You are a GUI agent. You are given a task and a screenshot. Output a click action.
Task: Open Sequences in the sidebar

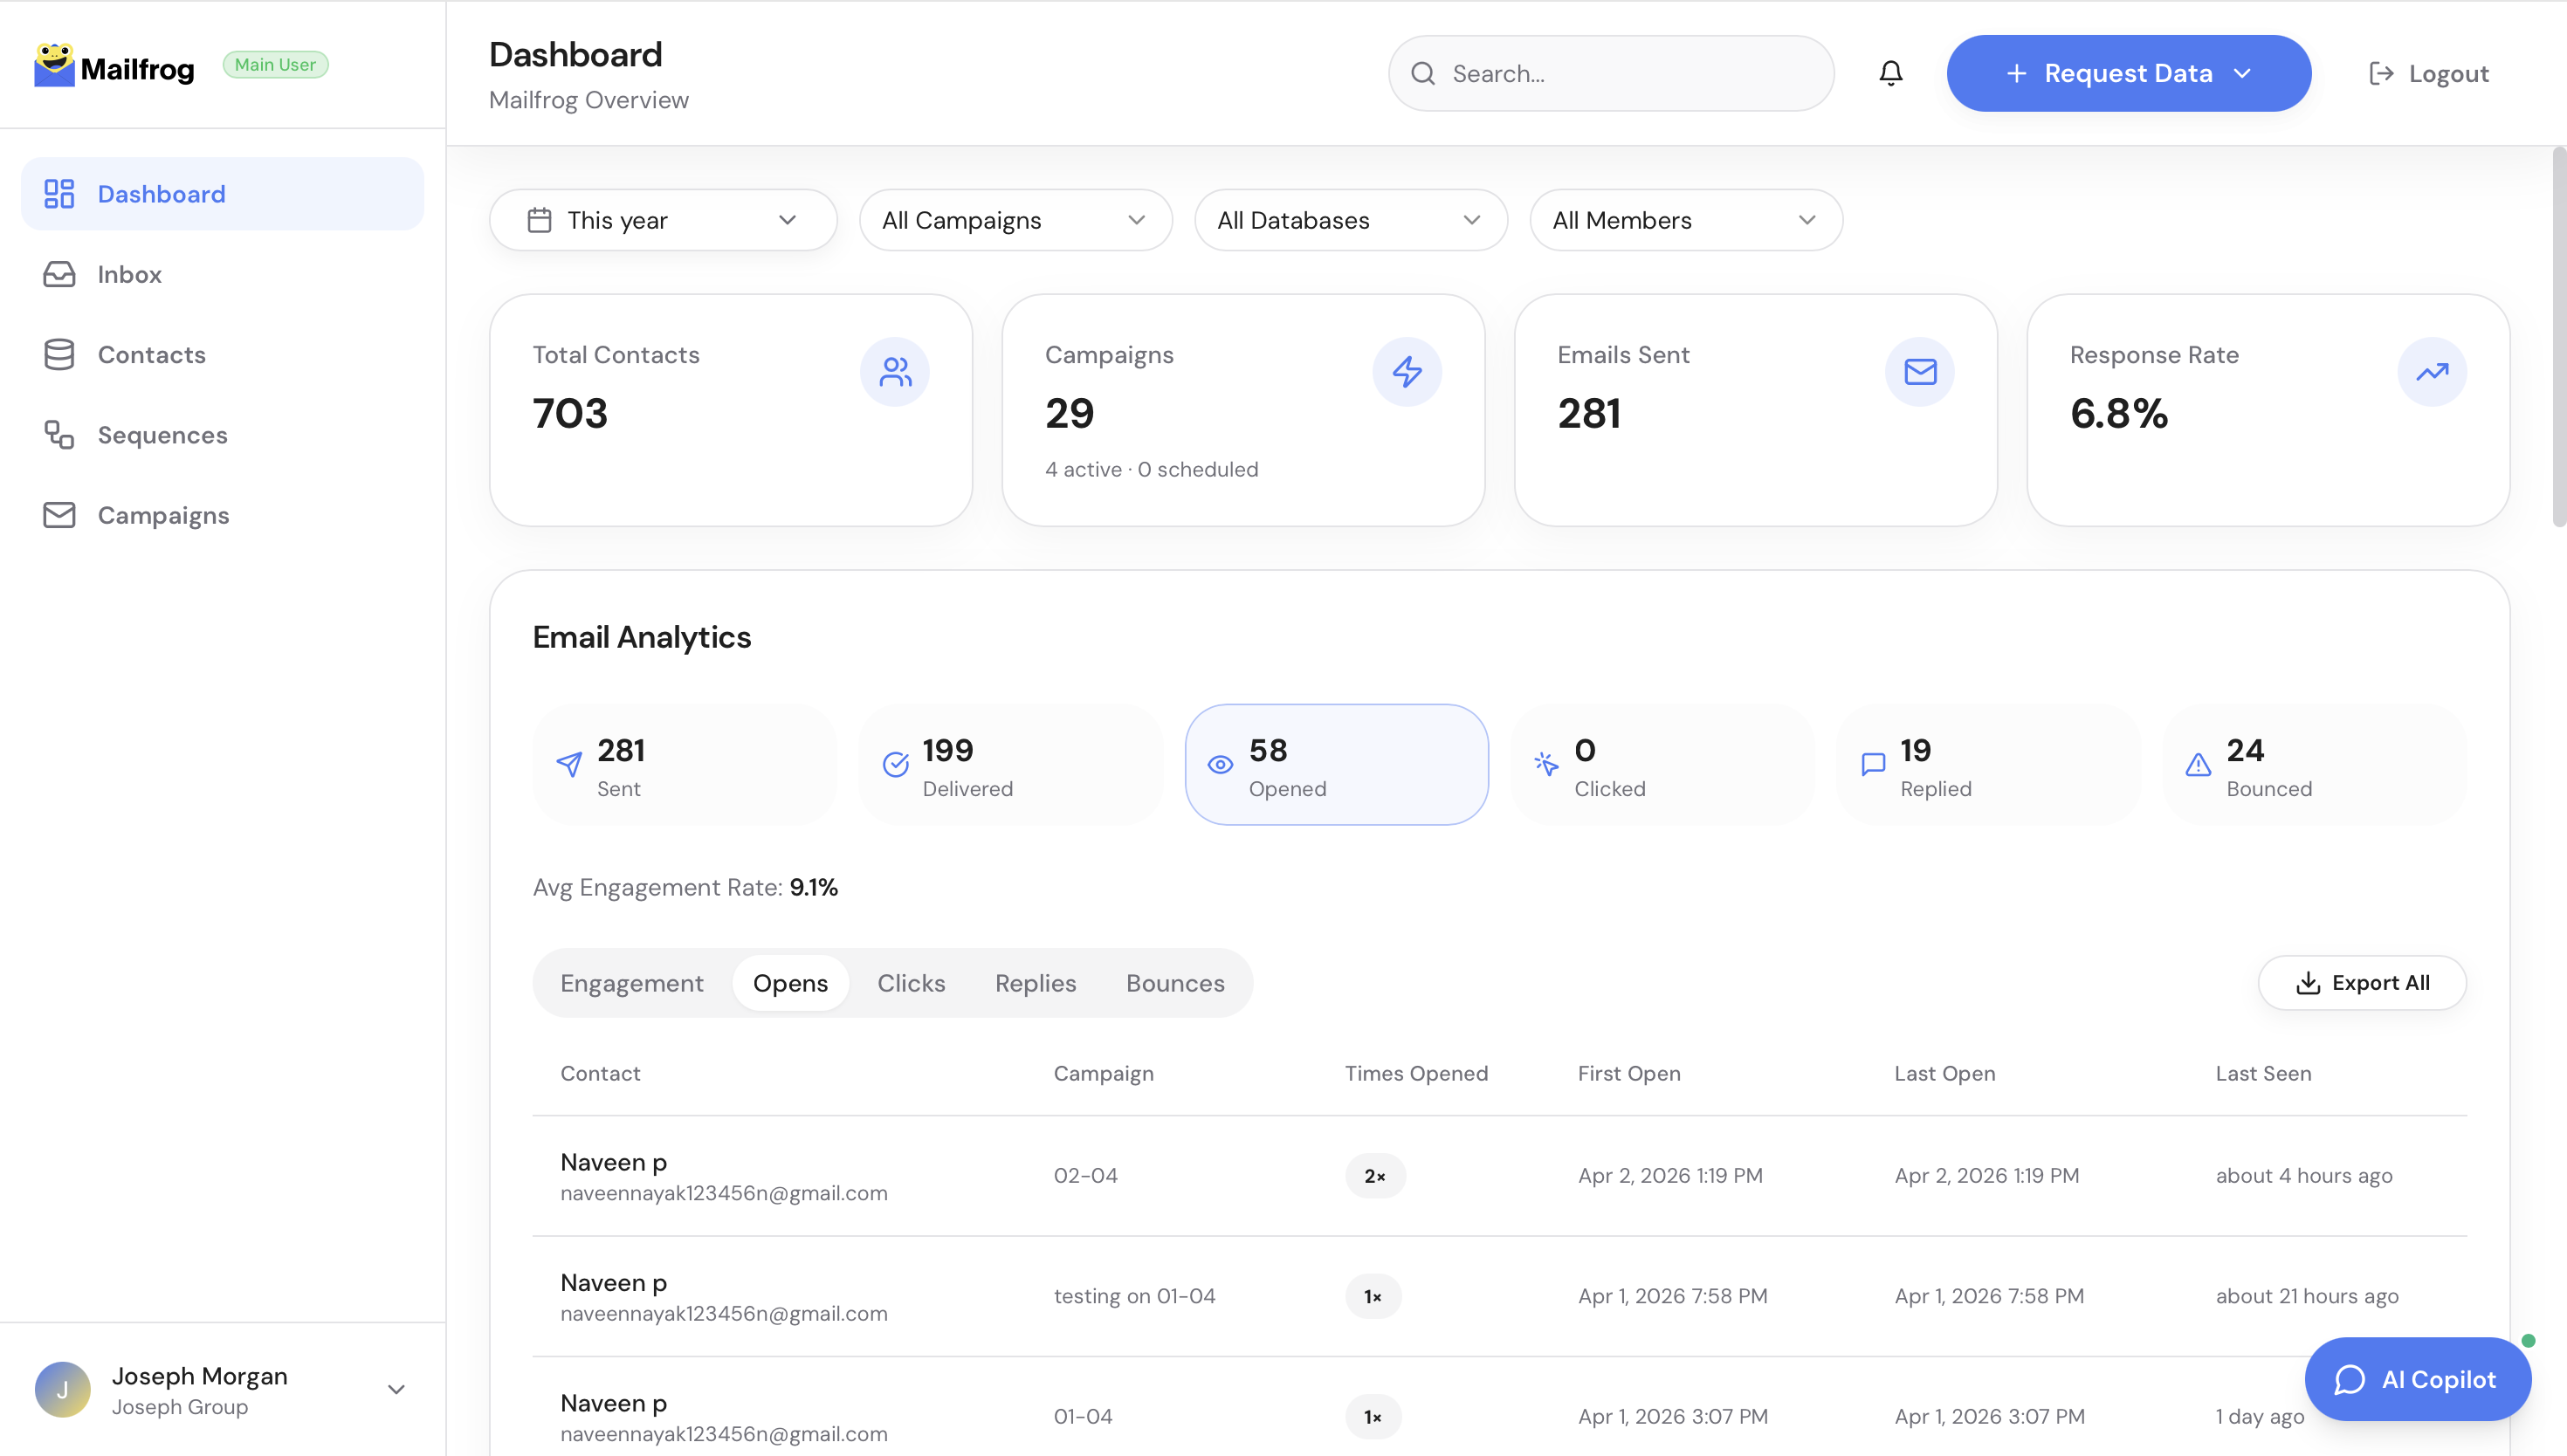(x=162, y=435)
